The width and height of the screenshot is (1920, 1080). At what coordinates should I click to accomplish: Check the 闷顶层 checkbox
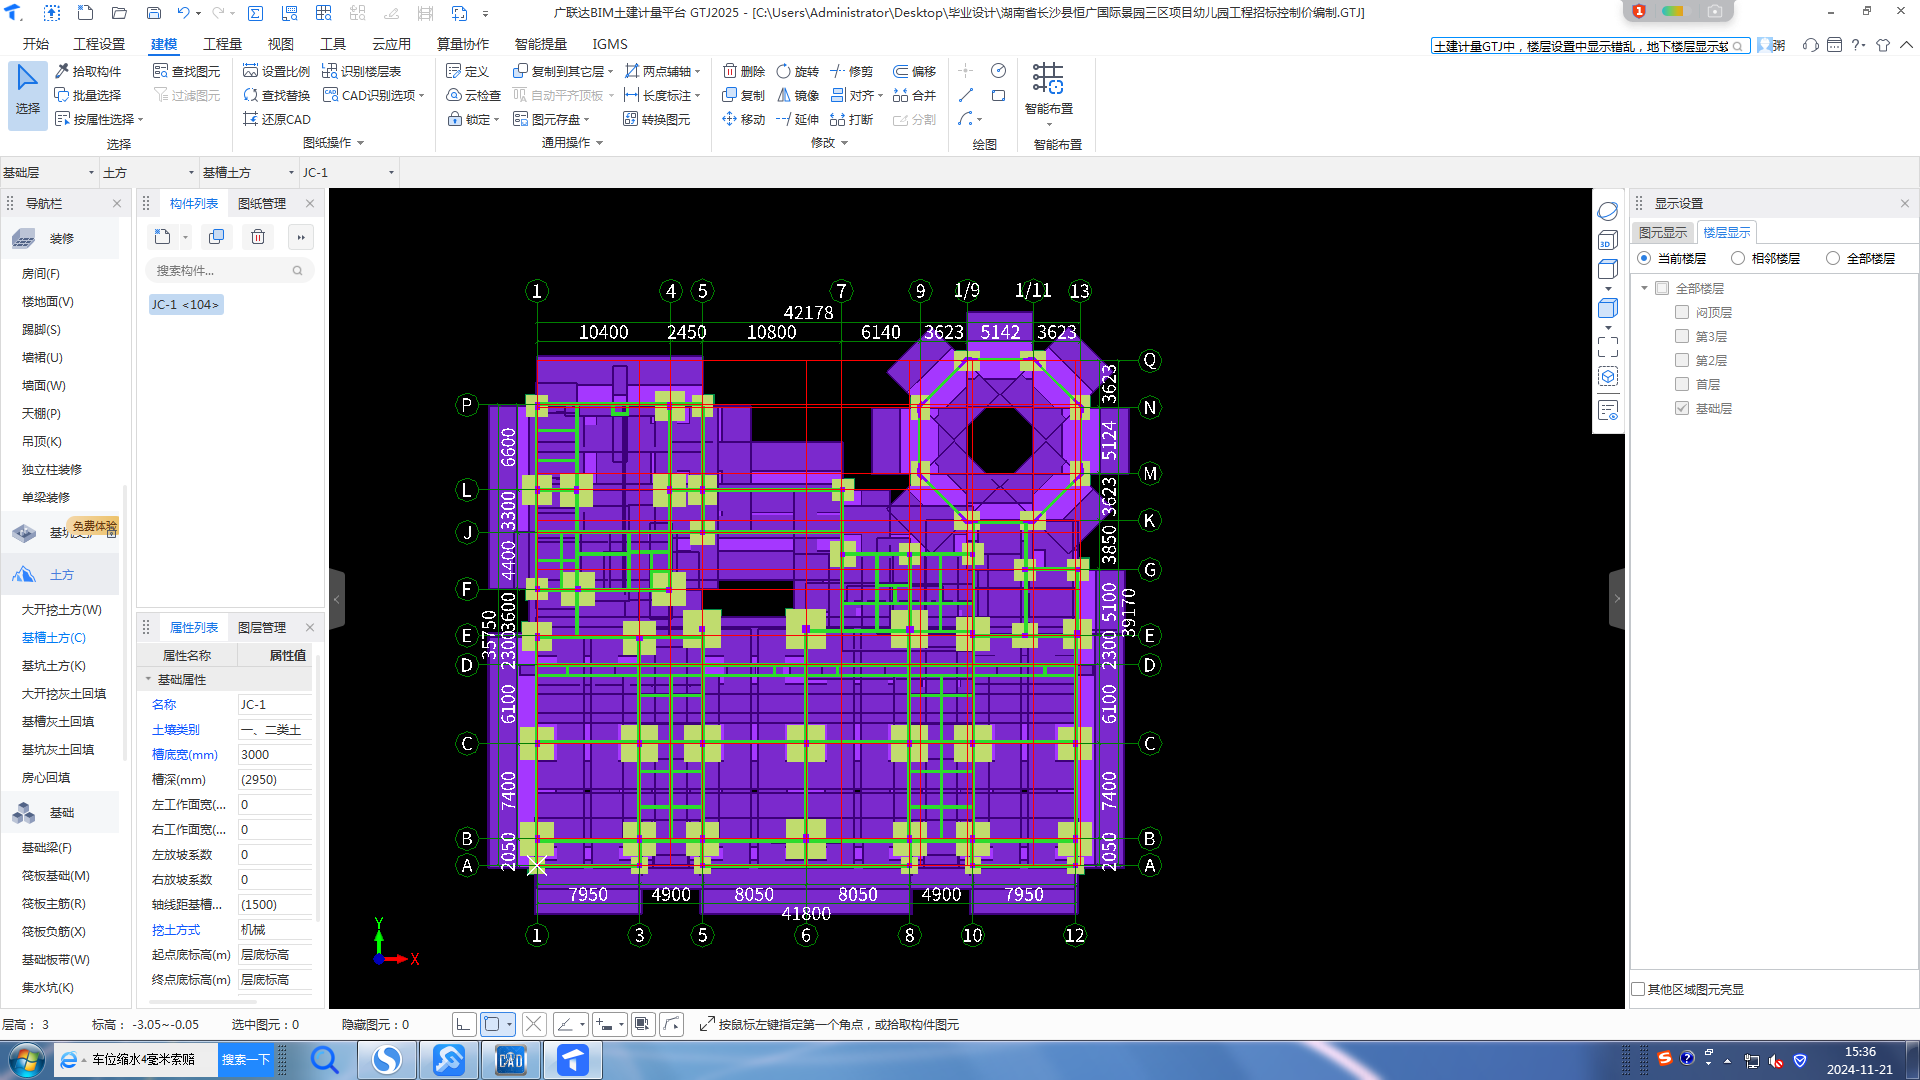1682,312
